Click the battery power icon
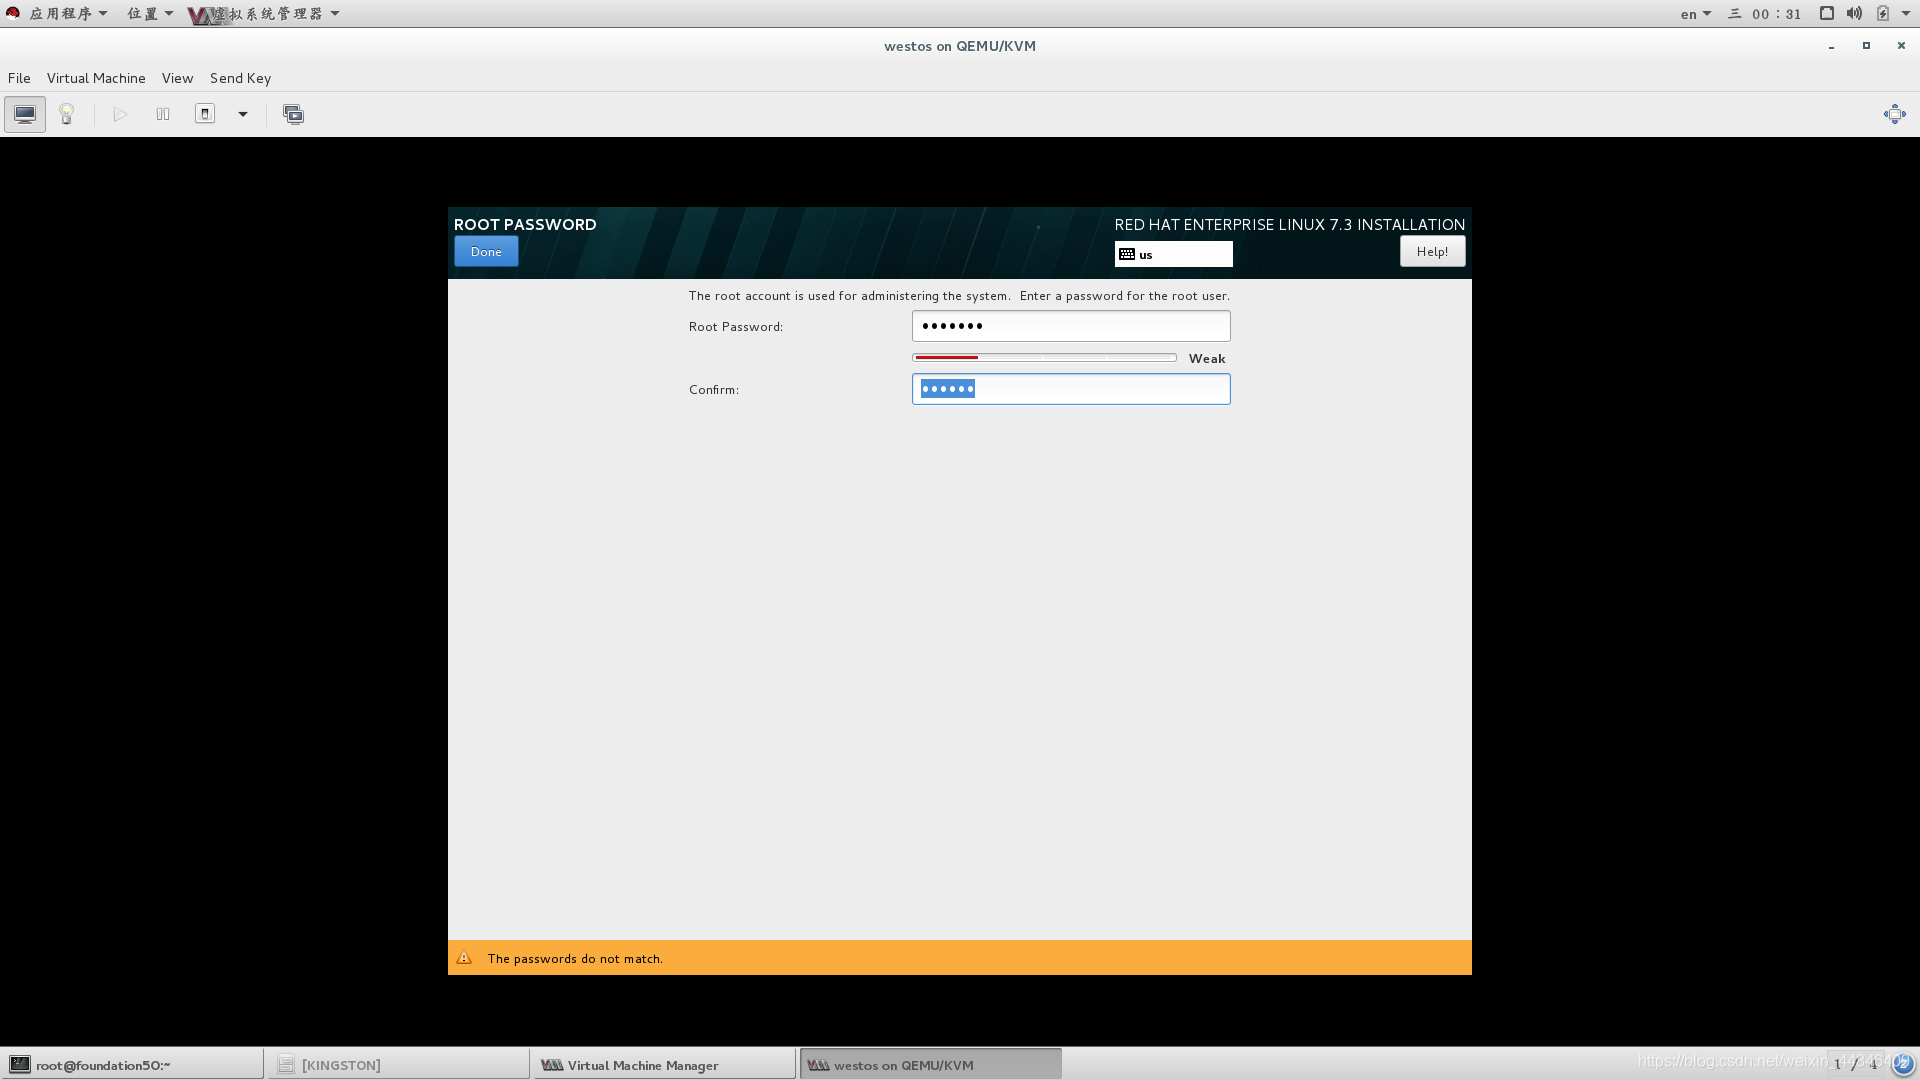This screenshot has width=1920, height=1080. click(x=1882, y=13)
